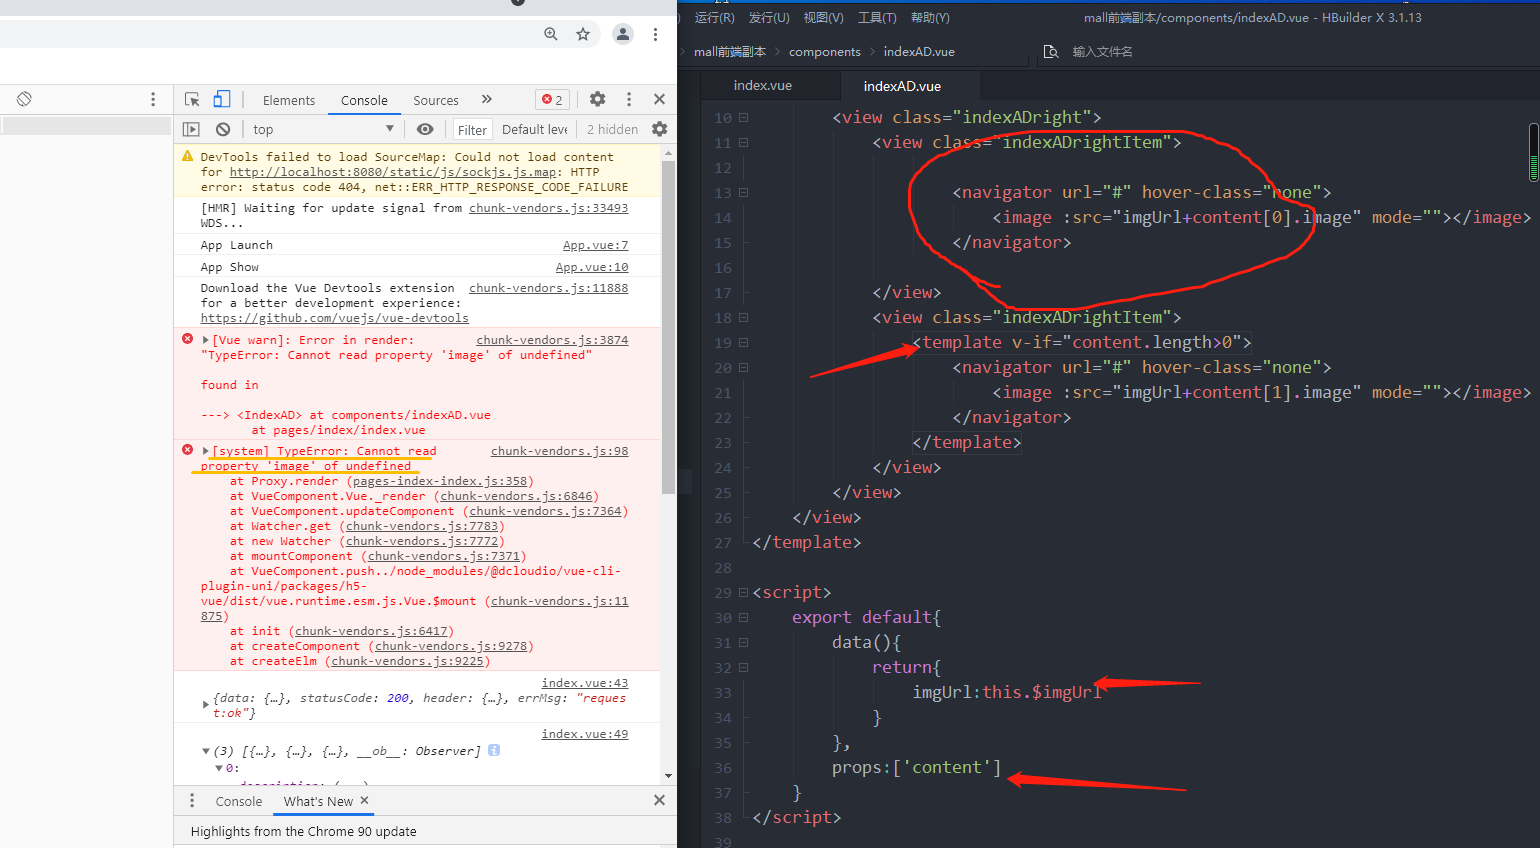Viewport: 1540px width, 848px height.
Task: Fold the template block at line 19
Action: 744,343
